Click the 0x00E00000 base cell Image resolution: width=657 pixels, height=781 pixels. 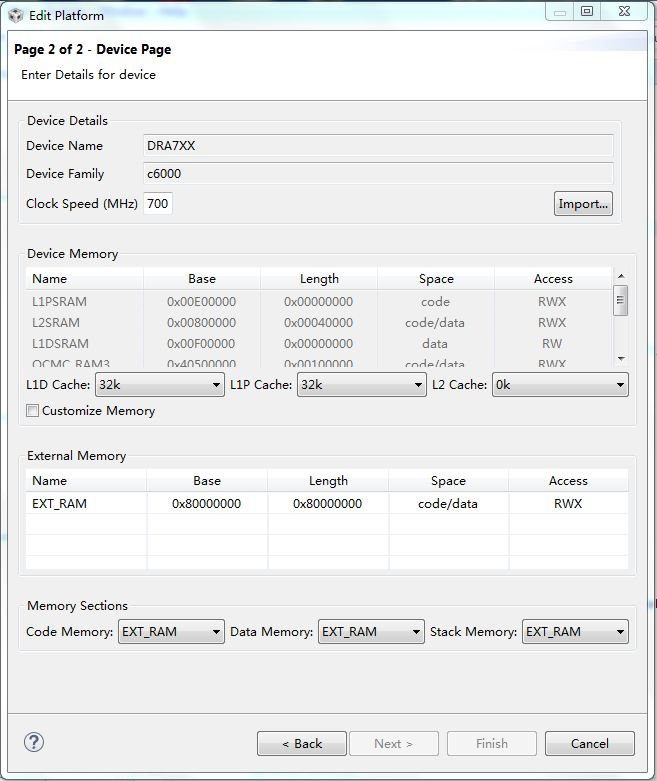pyautogui.click(x=201, y=301)
